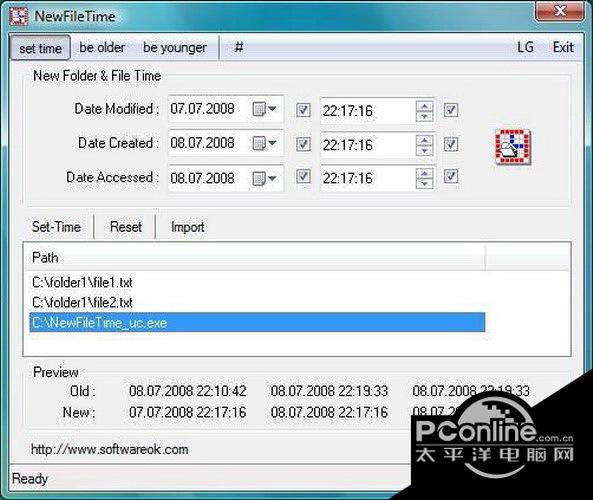Toggle the Date Created date checkbox
Image resolution: width=593 pixels, height=500 pixels.
pyautogui.click(x=303, y=144)
